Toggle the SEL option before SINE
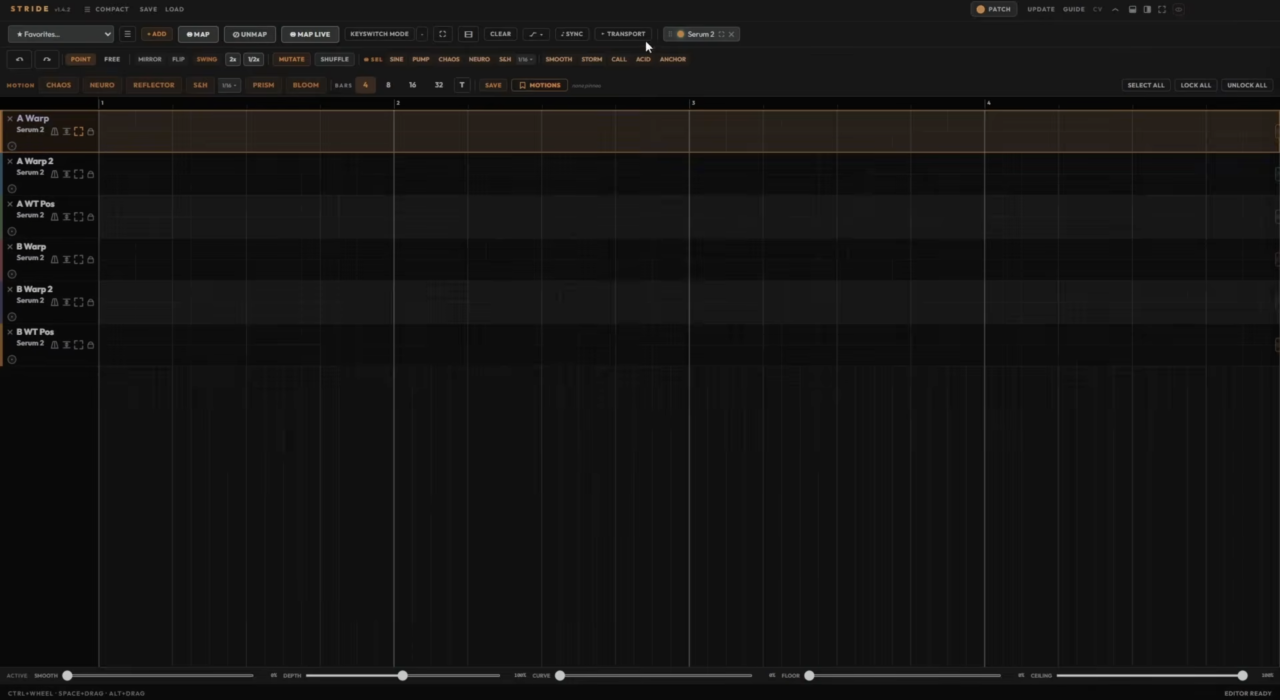Screen dimensions: 1280x700 coord(373,59)
